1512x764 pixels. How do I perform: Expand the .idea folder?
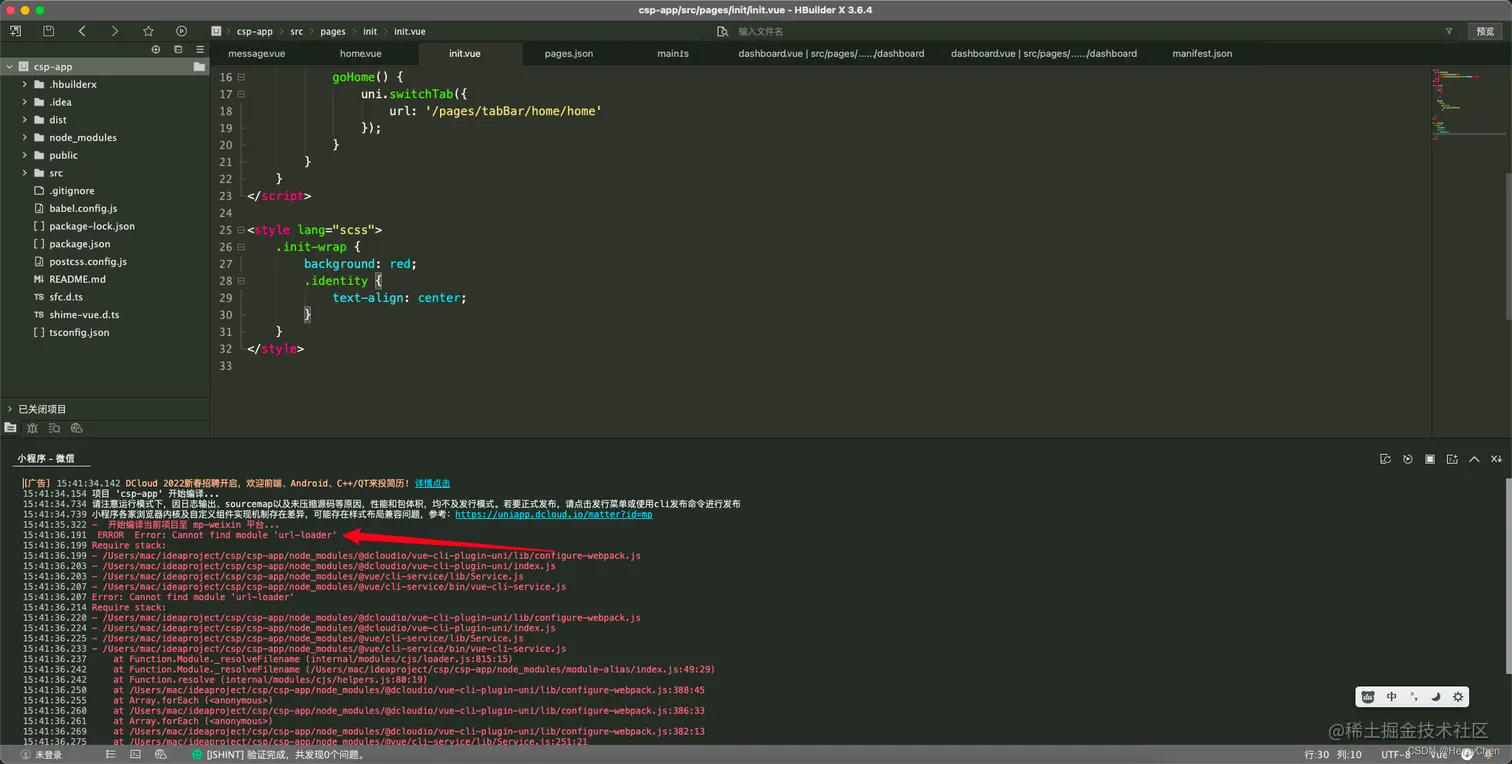[25, 102]
